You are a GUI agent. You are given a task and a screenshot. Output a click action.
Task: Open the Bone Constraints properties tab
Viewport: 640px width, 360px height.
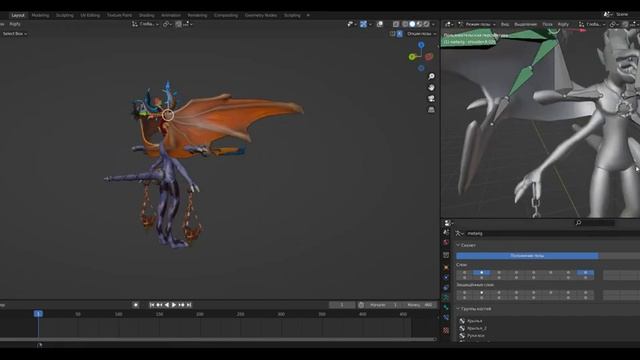(x=446, y=318)
